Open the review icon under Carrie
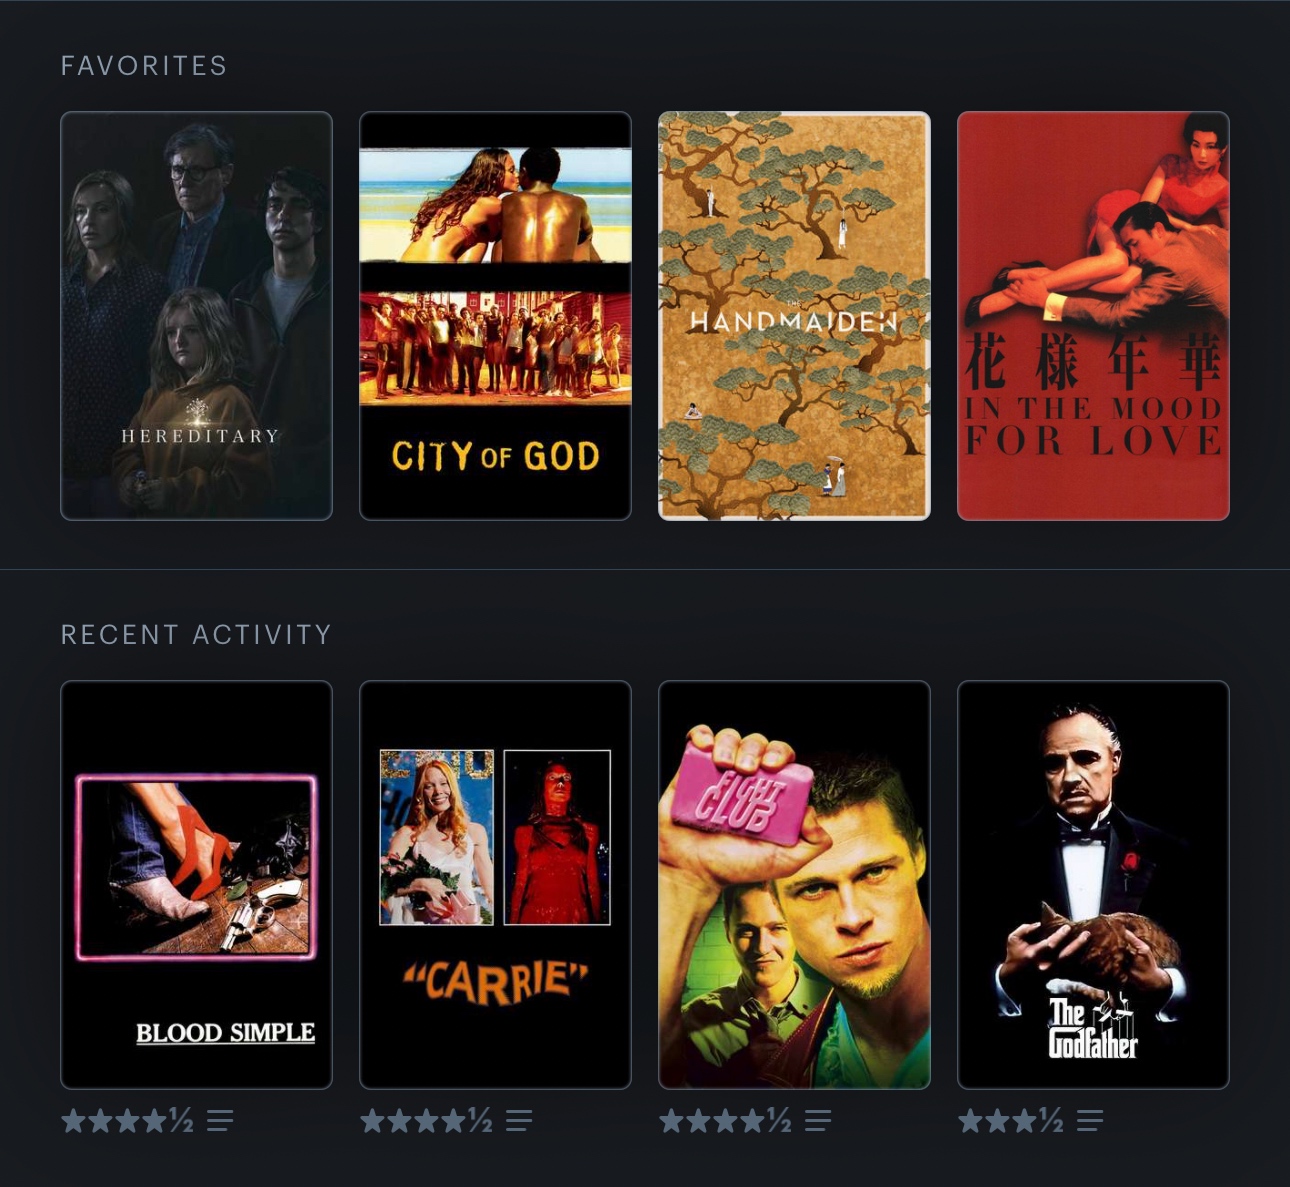This screenshot has height=1187, width=1290. coord(519,1121)
